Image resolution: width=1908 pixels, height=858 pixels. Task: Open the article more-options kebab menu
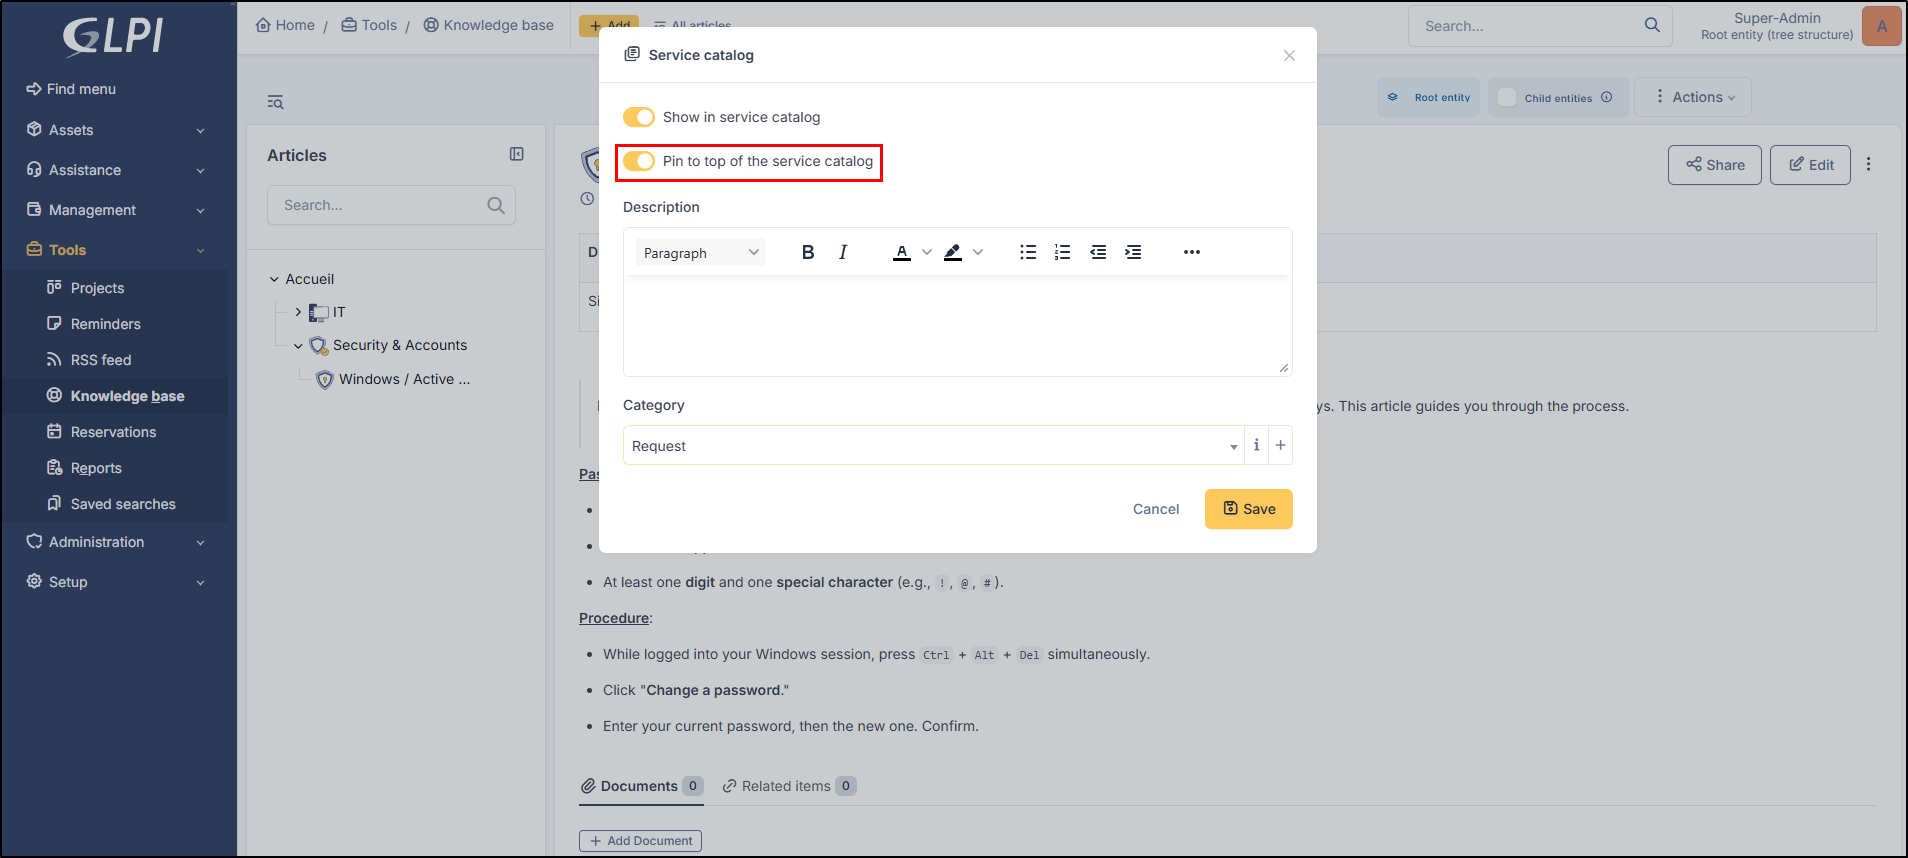pos(1868,164)
